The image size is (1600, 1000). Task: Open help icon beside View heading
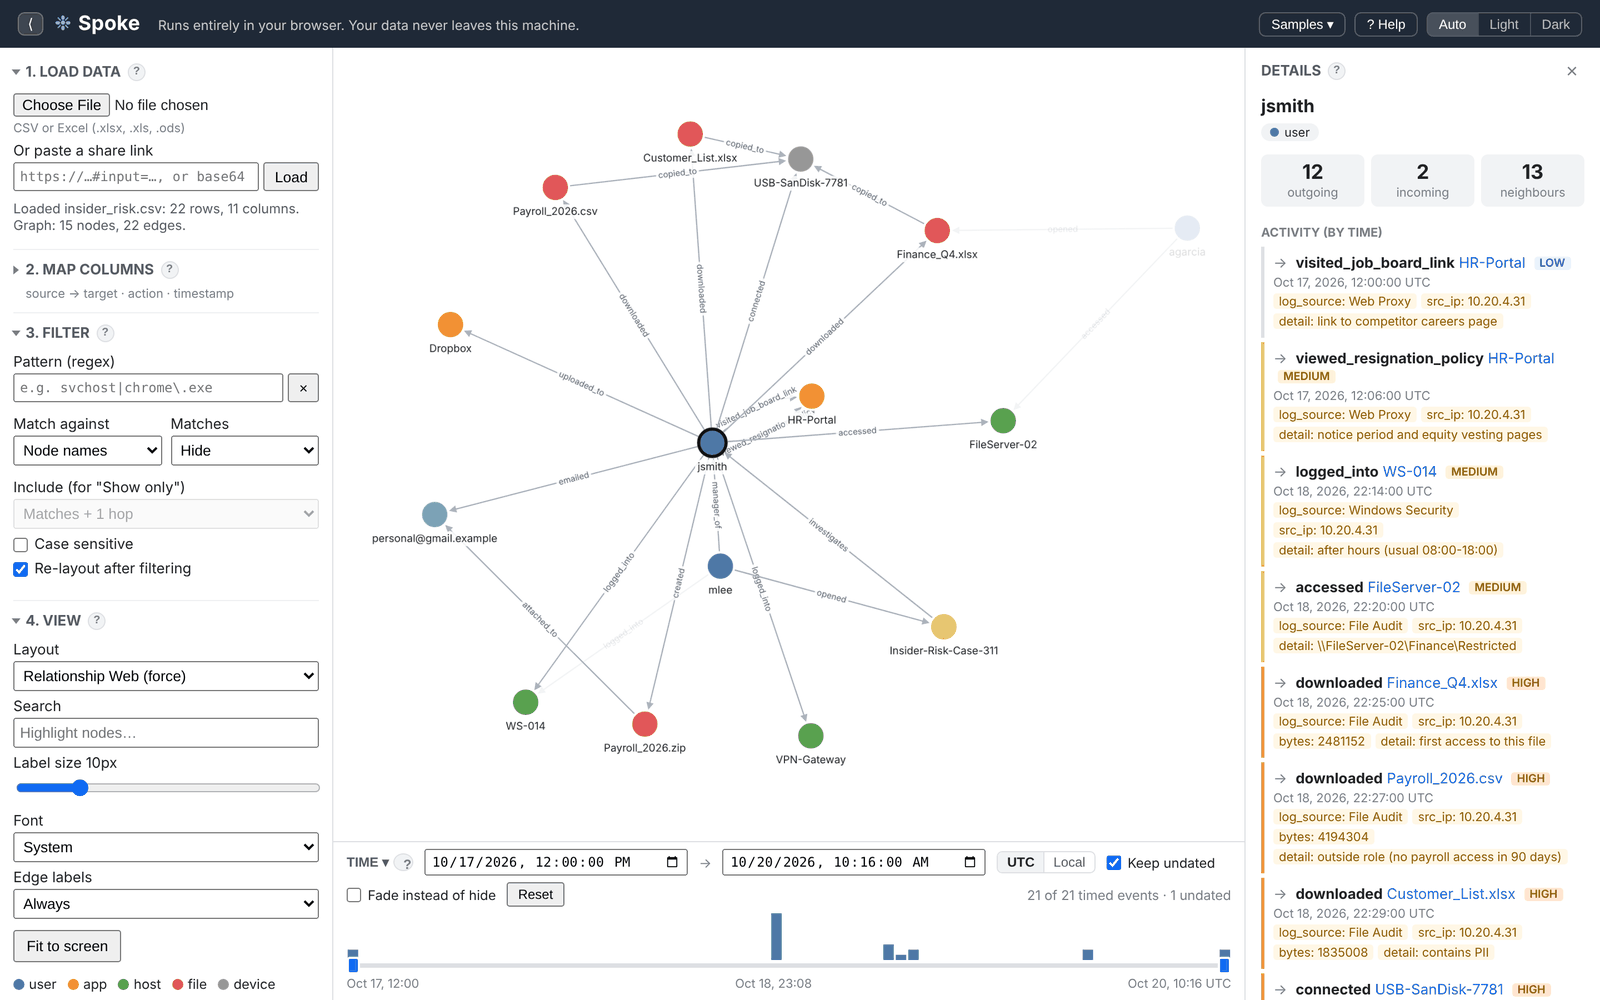click(x=97, y=620)
